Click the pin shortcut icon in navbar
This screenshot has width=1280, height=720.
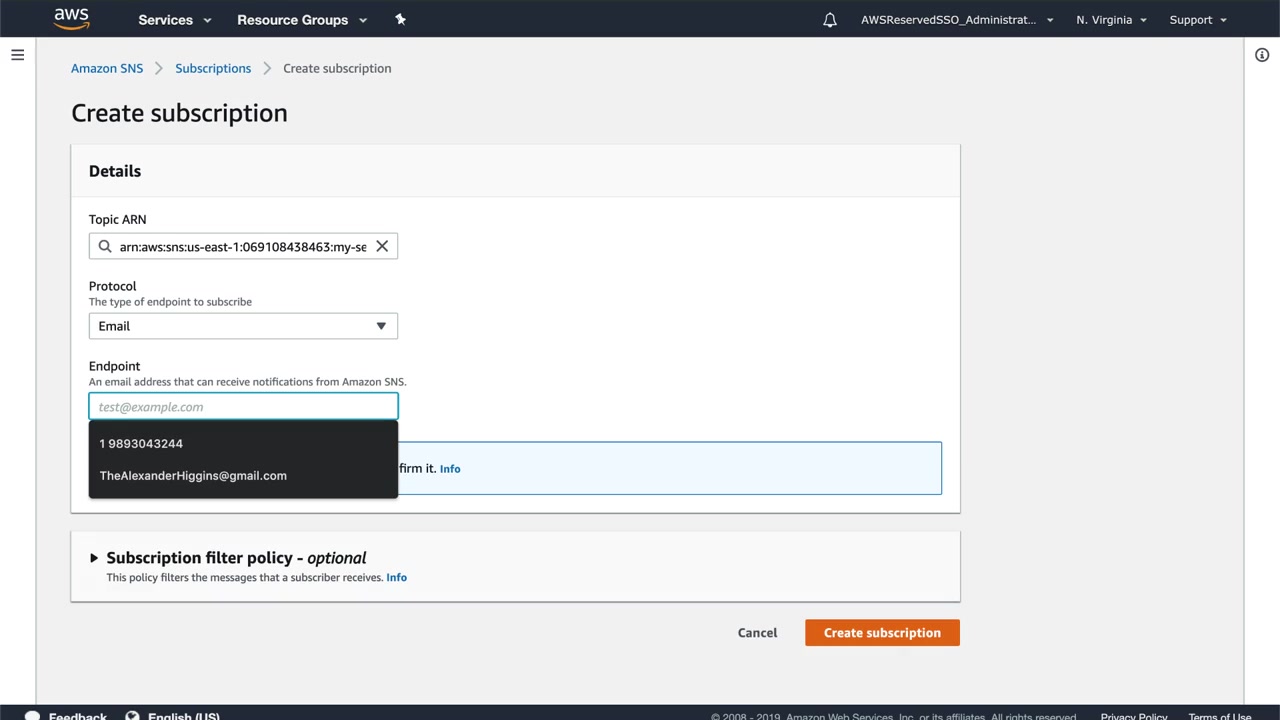pos(400,19)
